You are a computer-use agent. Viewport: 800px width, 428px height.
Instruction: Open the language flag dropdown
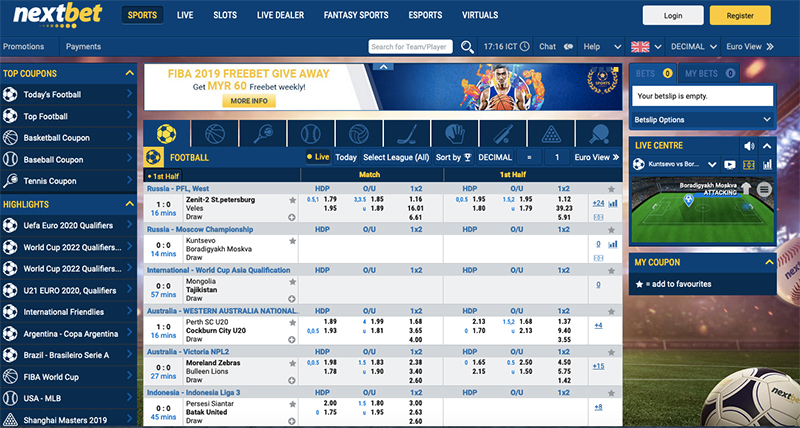click(646, 46)
